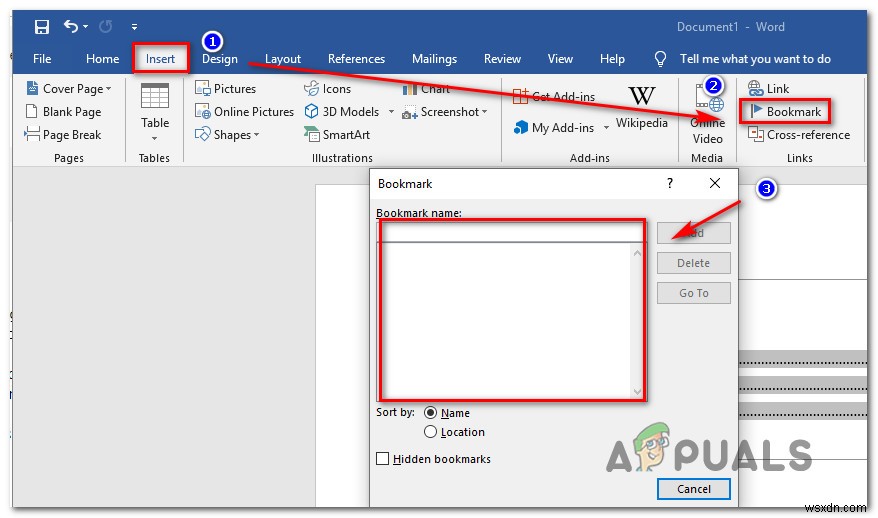Image resolution: width=878 pixels, height=518 pixels.
Task: Switch to the Layout tab
Action: (283, 59)
